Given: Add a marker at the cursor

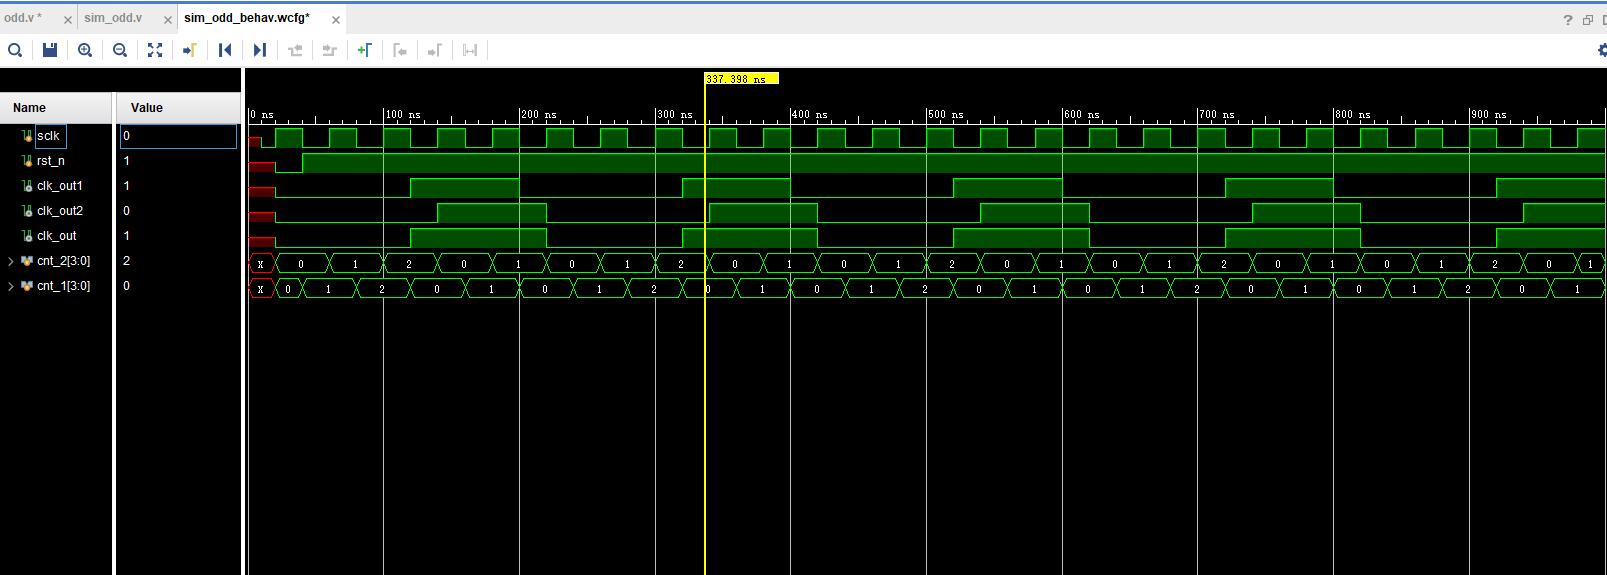Looking at the screenshot, I should pyautogui.click(x=365, y=50).
